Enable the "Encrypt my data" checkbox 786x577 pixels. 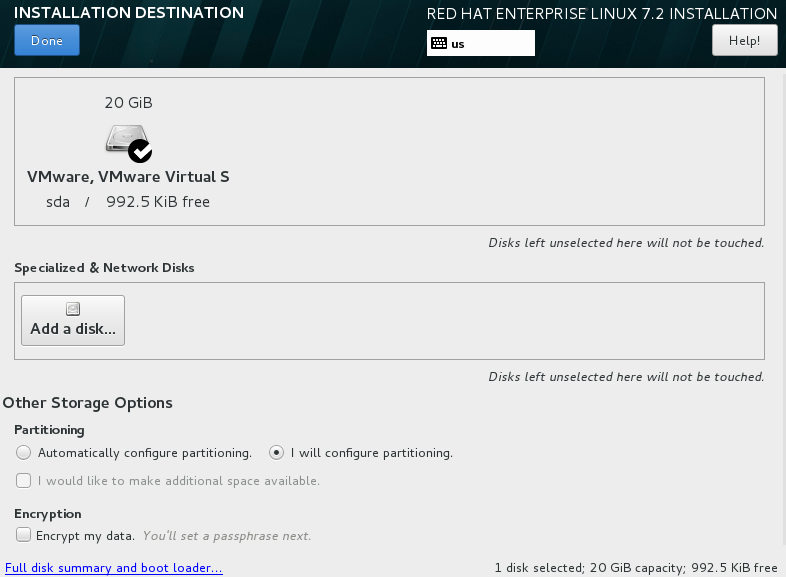tap(24, 536)
